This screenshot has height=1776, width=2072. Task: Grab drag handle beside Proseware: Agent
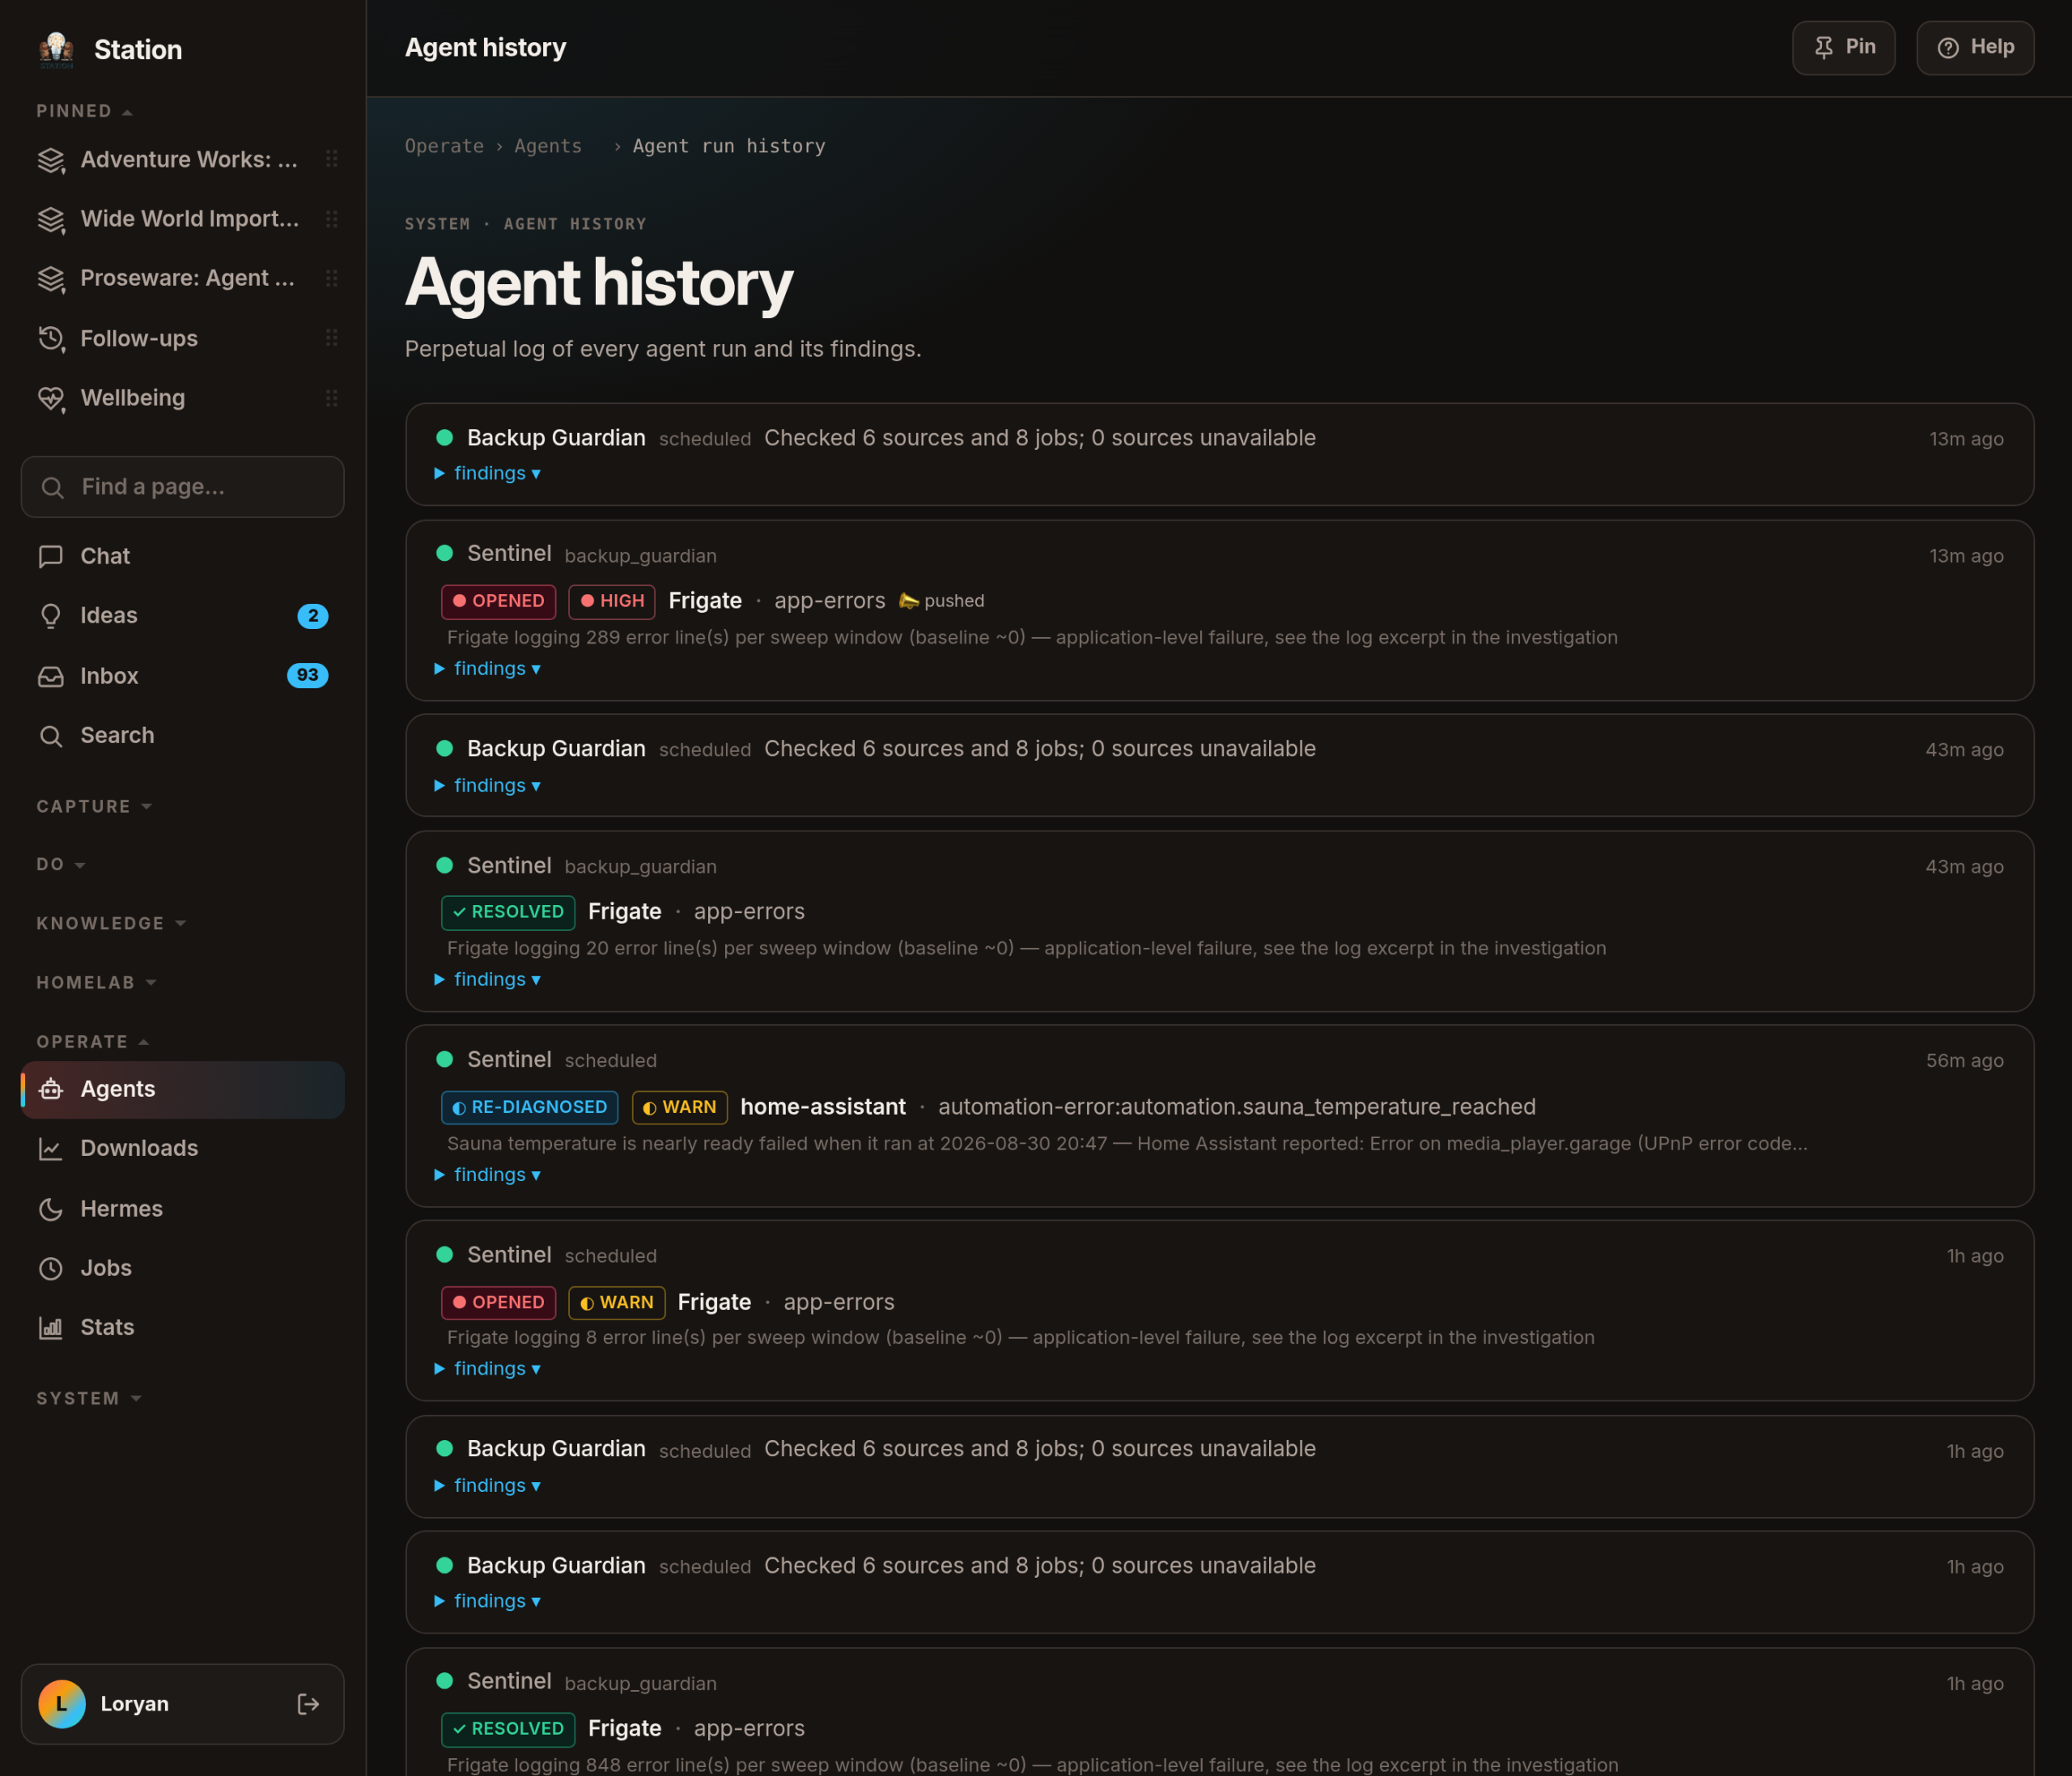coord(331,278)
